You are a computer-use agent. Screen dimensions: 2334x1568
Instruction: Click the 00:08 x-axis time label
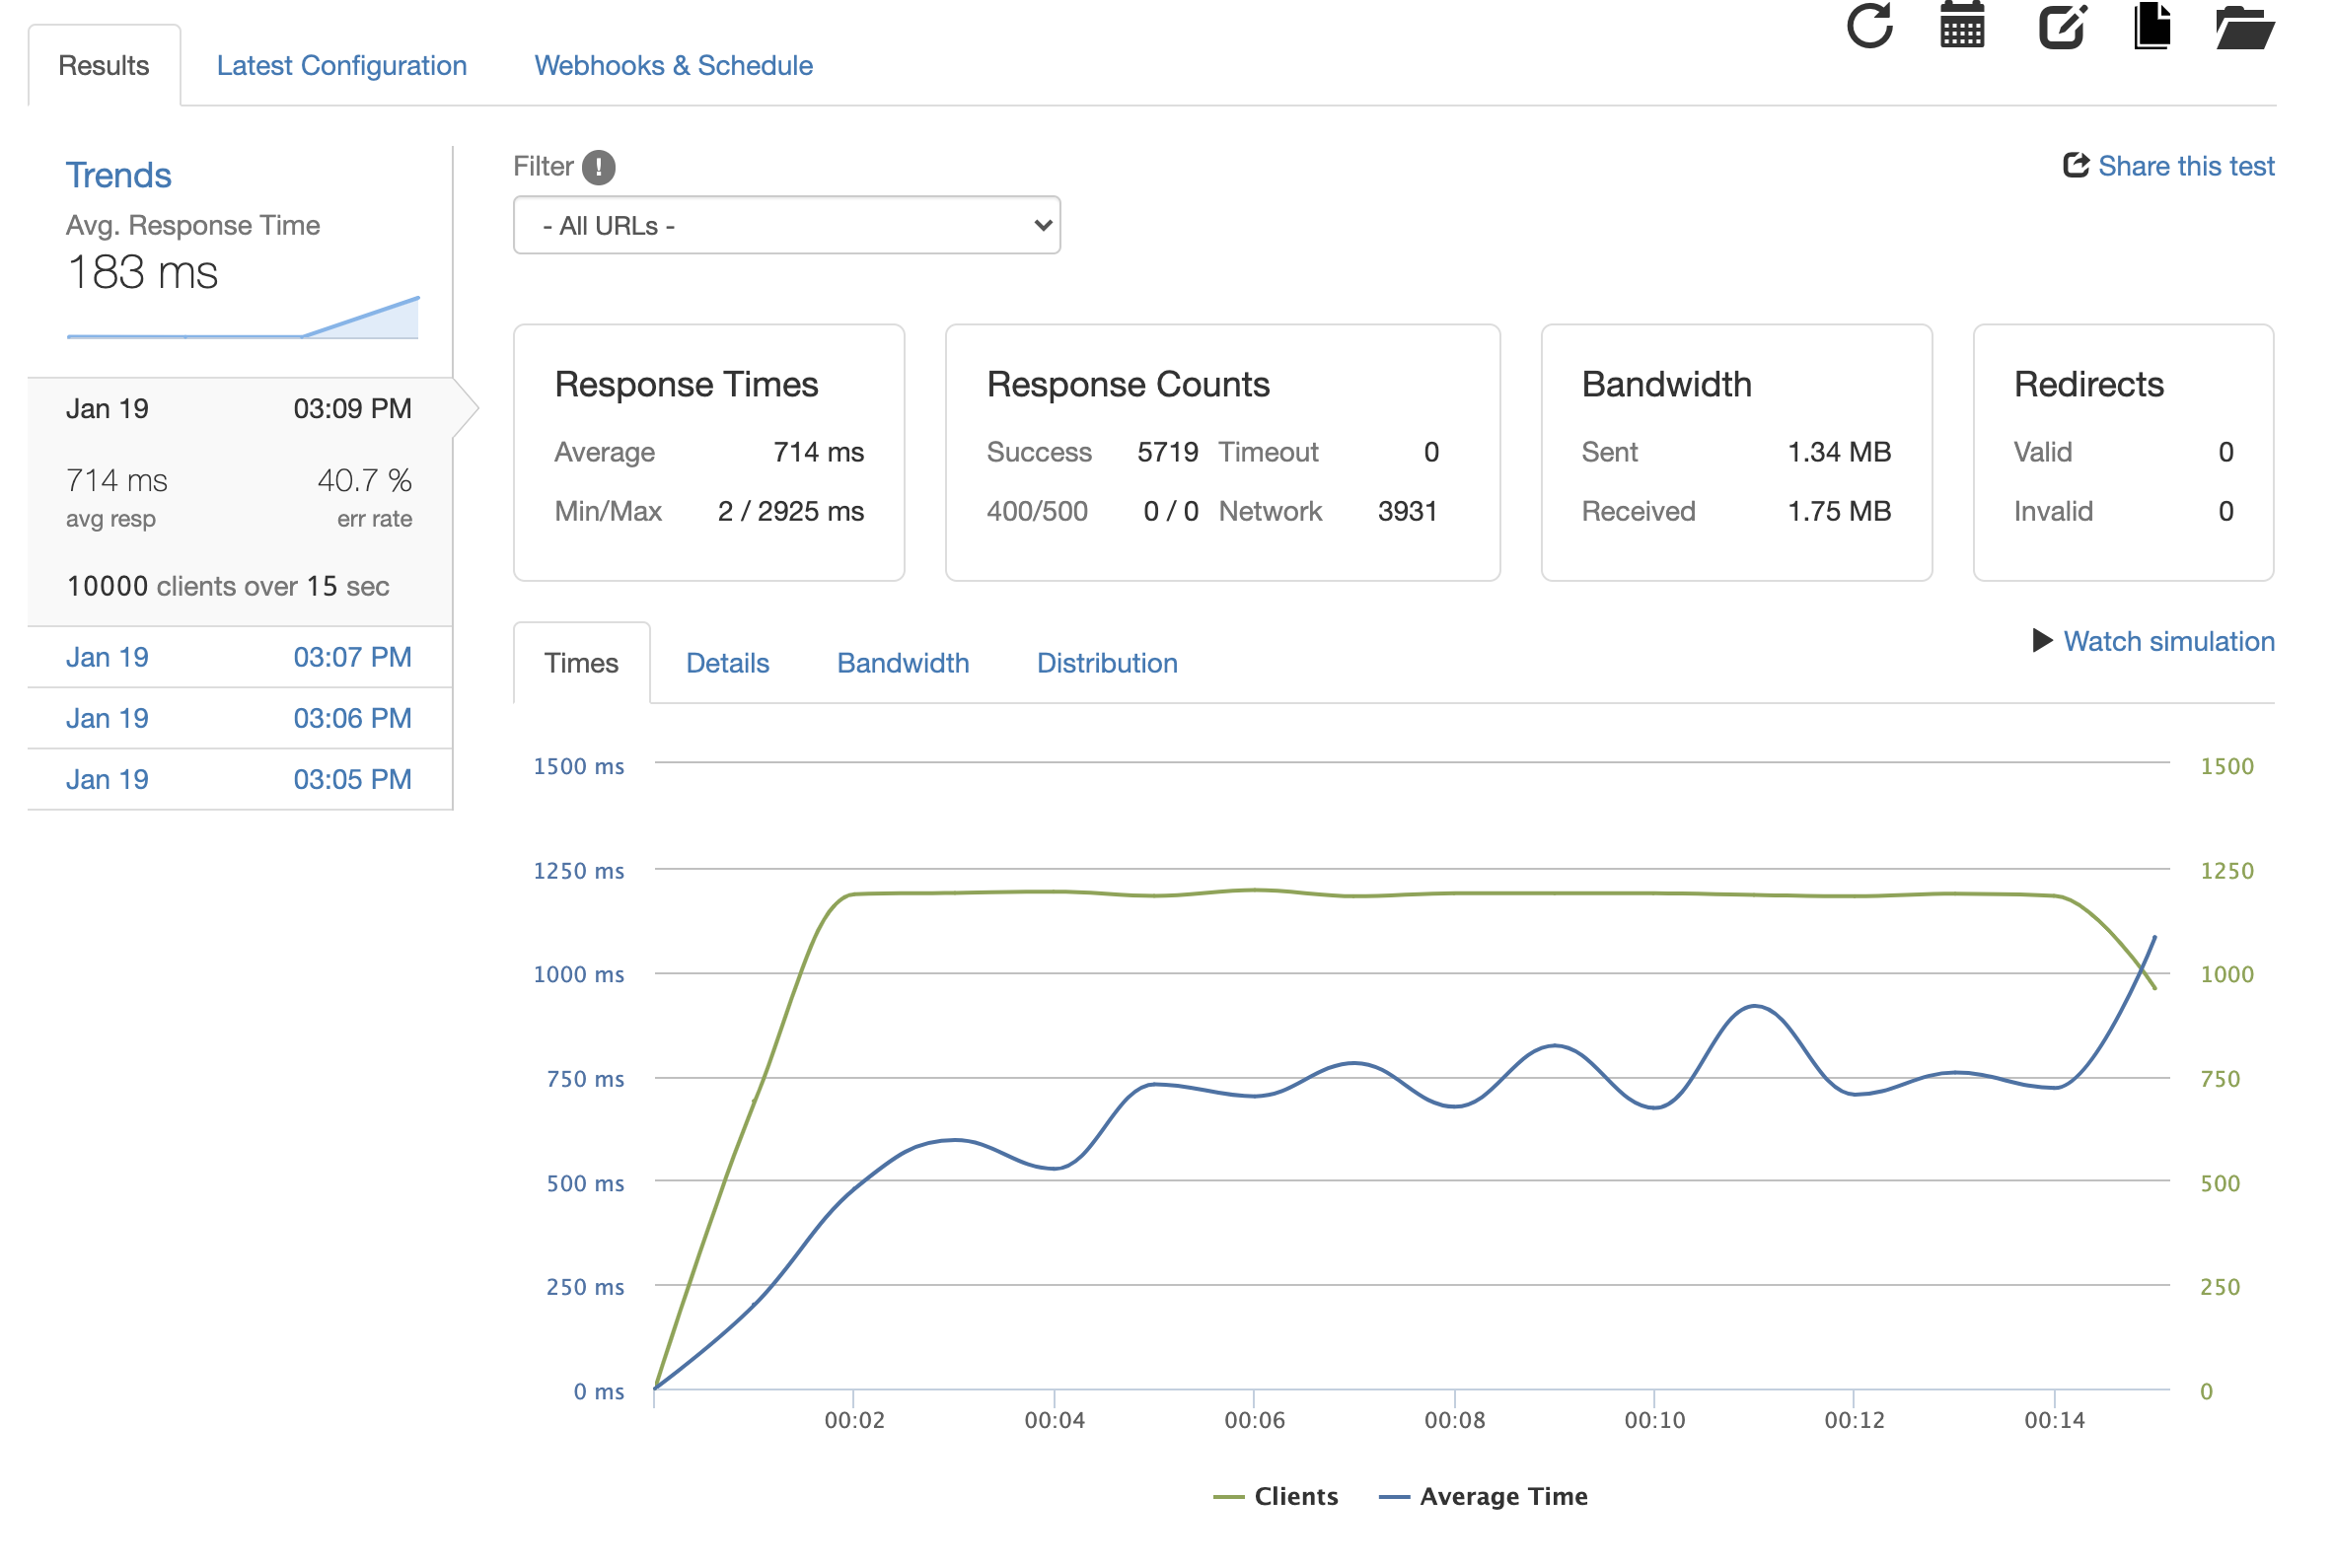(1454, 1420)
